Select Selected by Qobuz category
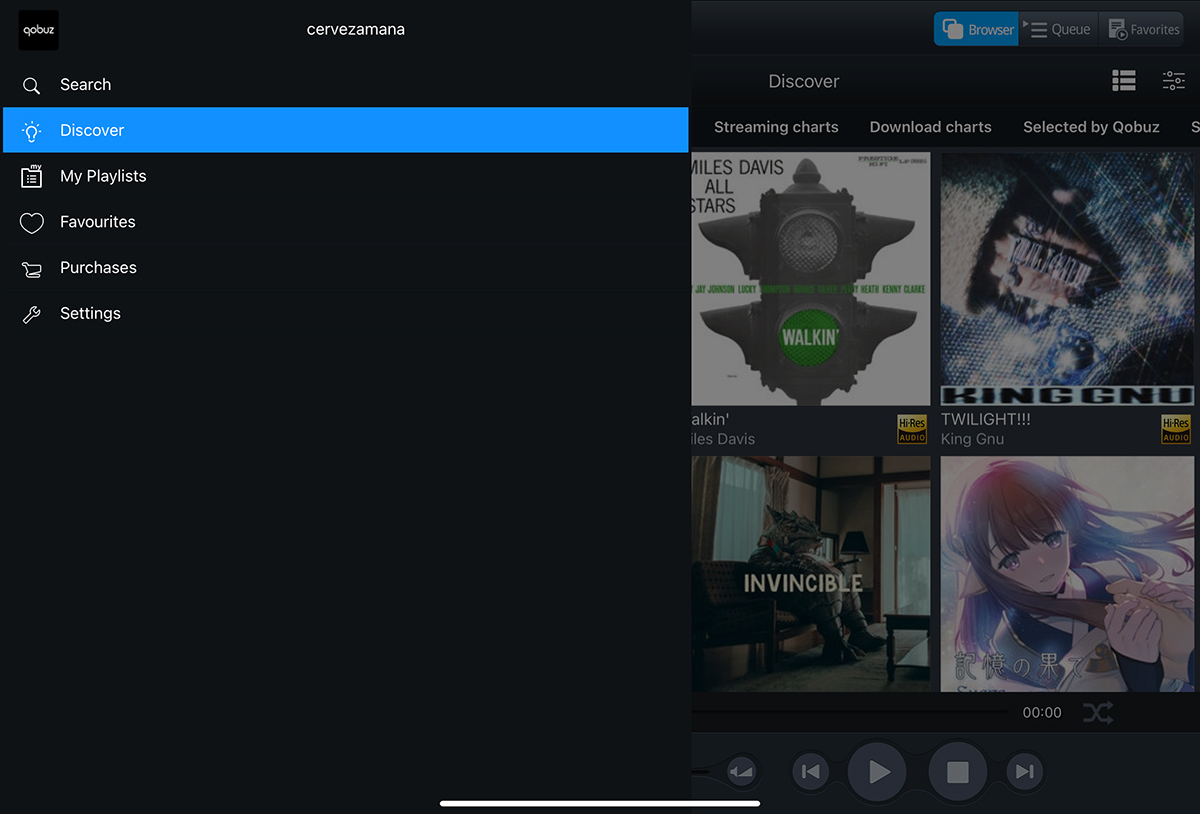The width and height of the screenshot is (1200, 814). pos(1091,127)
